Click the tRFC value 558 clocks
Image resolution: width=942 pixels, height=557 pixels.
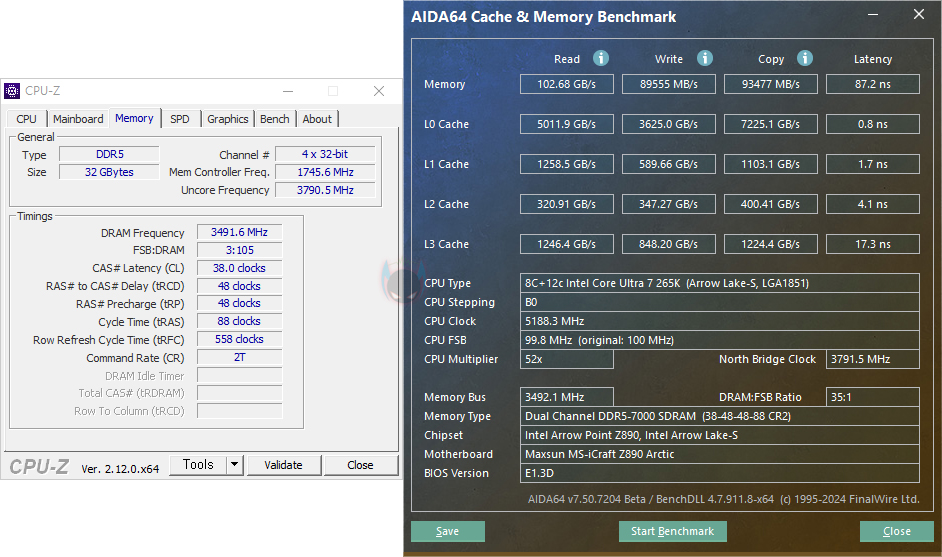[239, 339]
